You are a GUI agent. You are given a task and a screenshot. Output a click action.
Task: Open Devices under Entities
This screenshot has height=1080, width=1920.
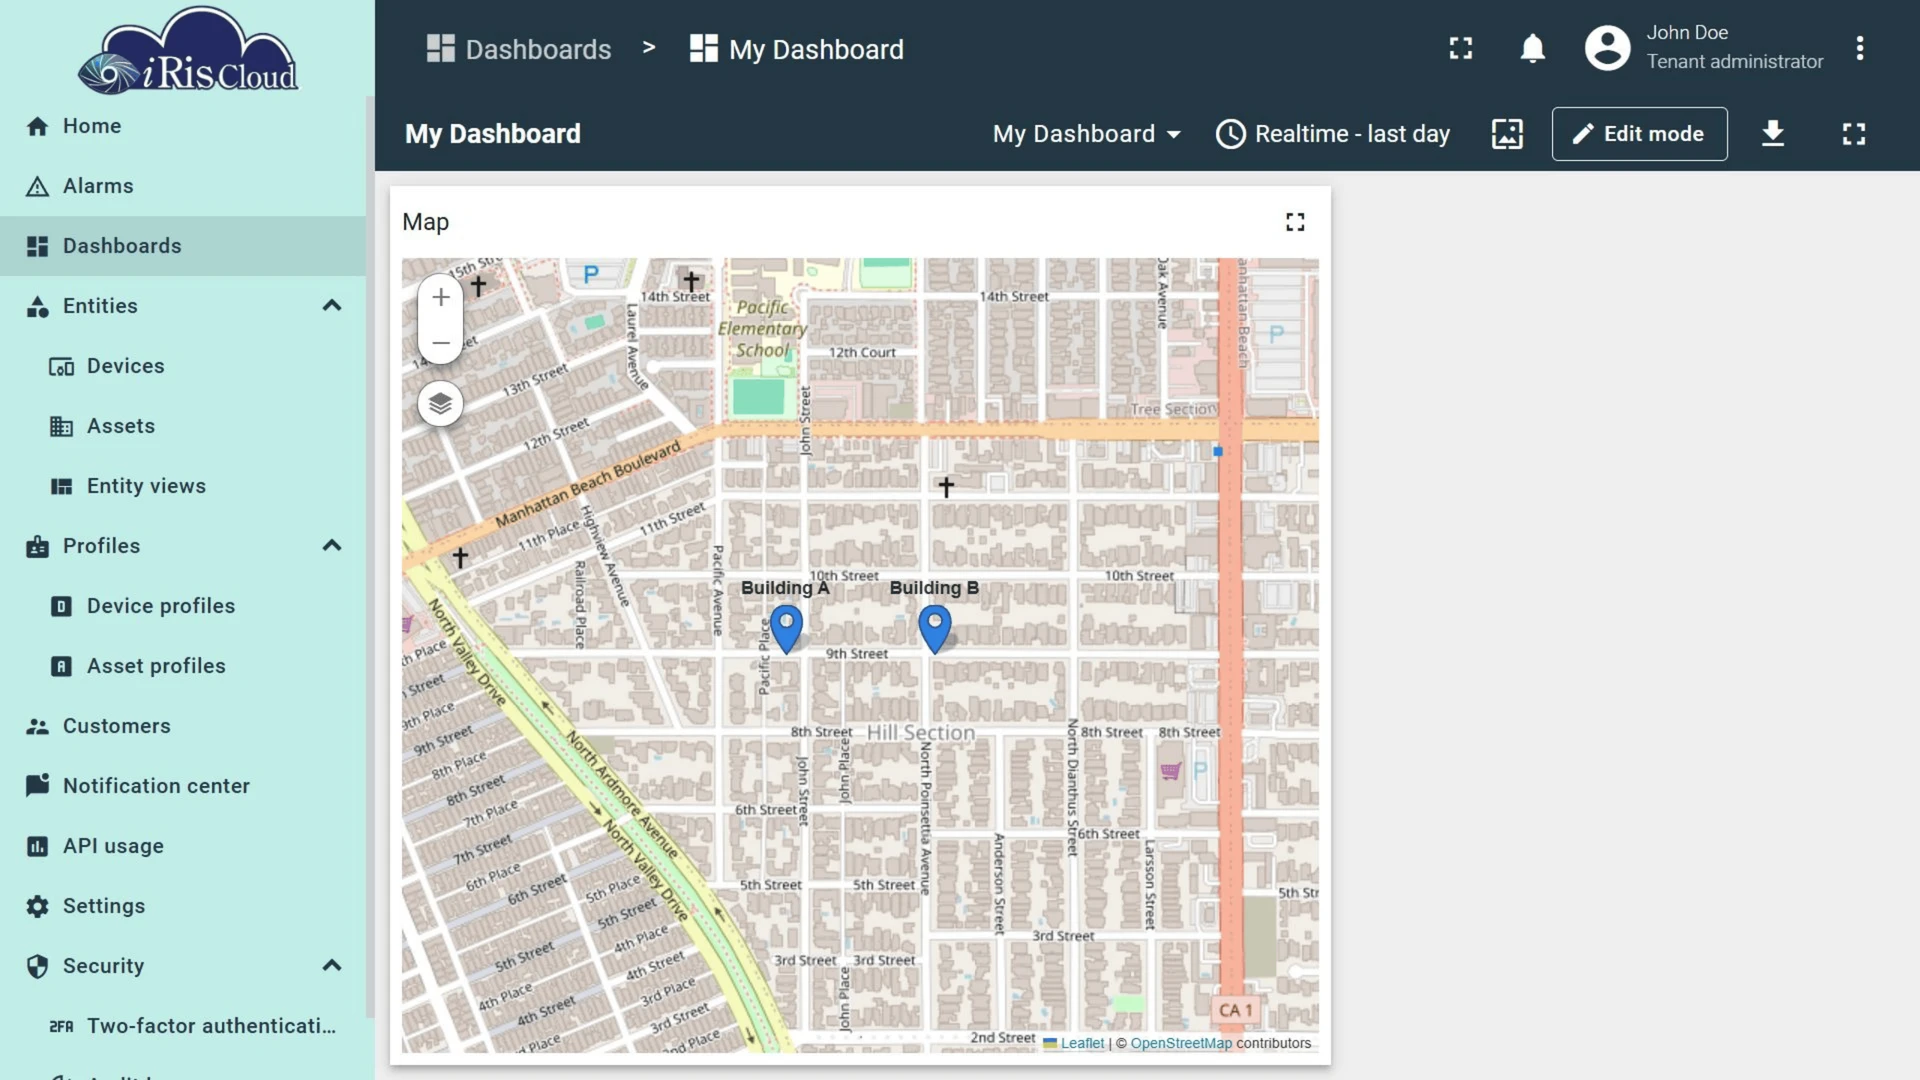[x=183, y=366]
